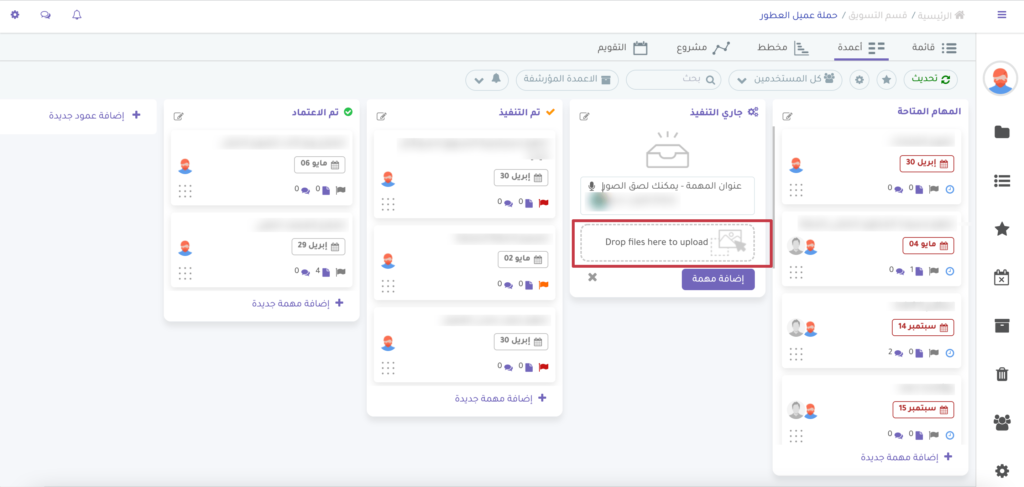Click the flag on مايو 06 card

point(340,189)
